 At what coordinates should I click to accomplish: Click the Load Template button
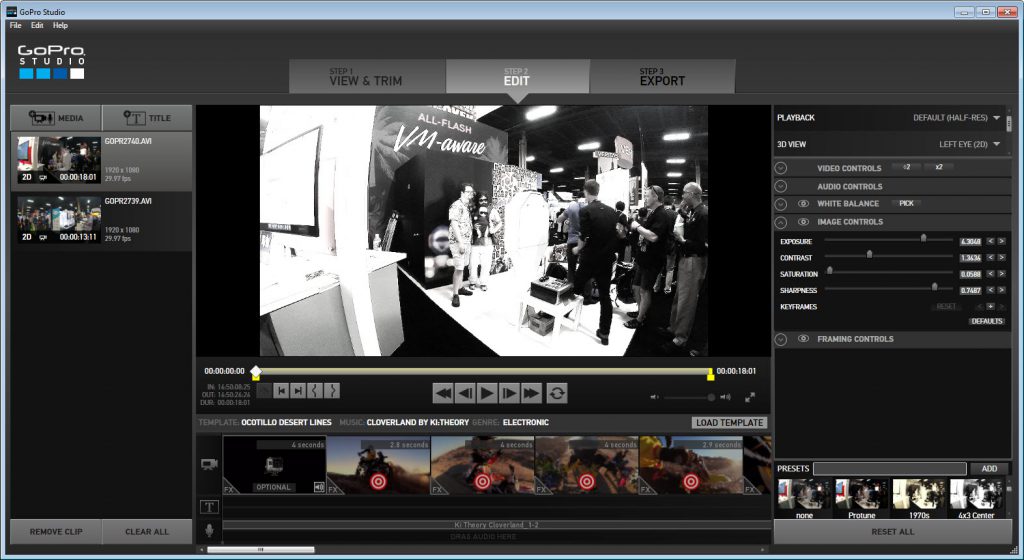click(x=729, y=423)
